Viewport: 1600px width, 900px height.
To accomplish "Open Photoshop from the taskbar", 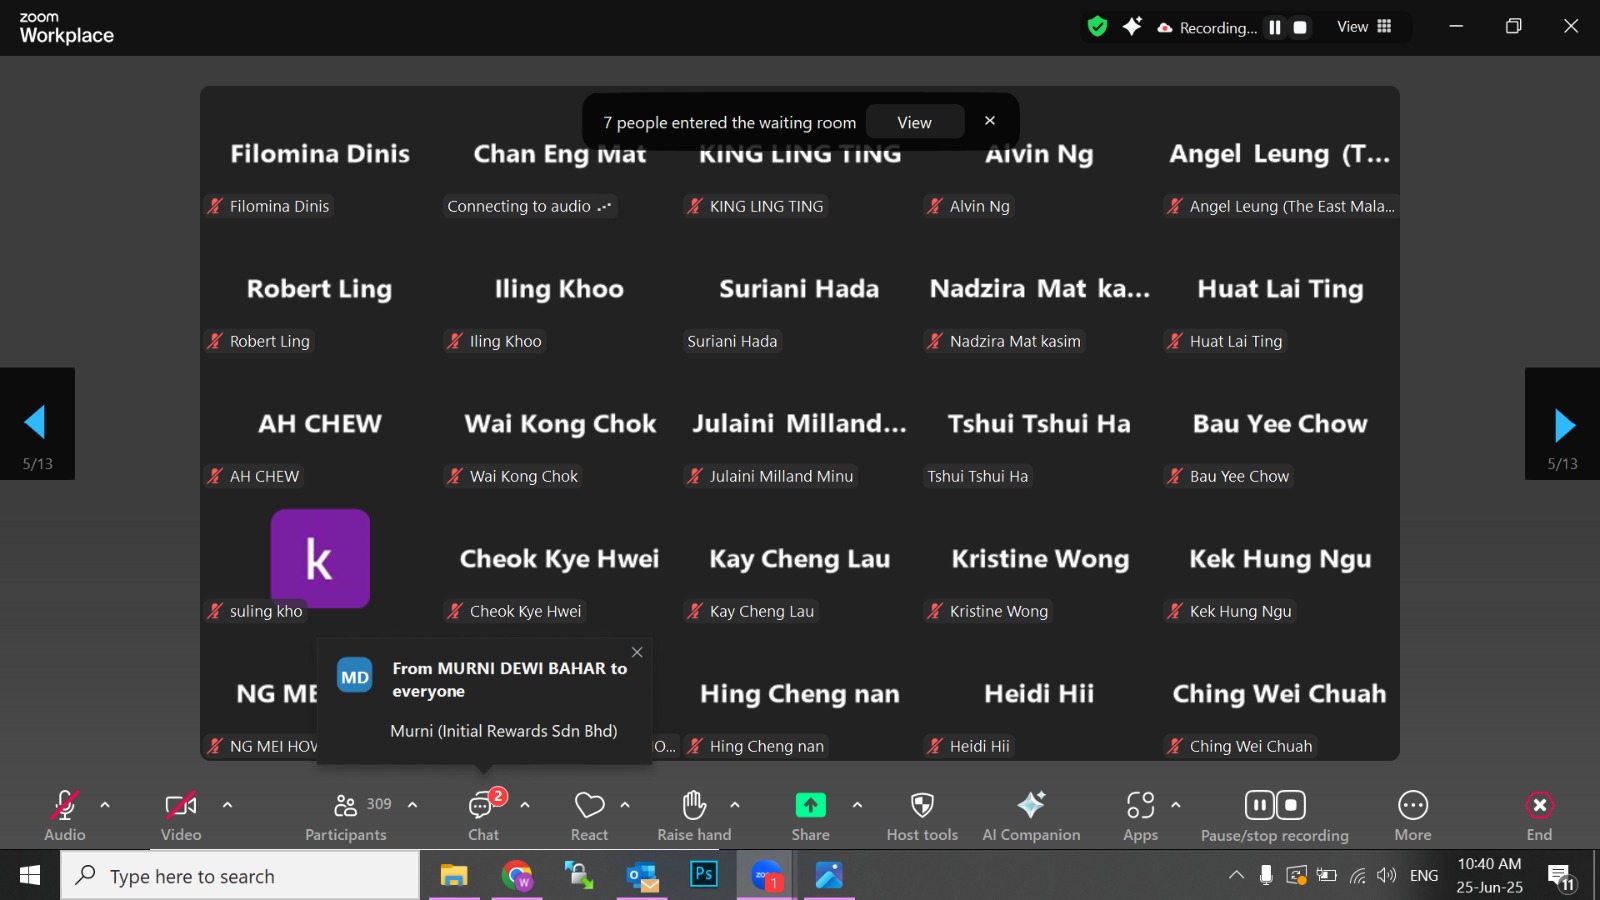I will click(x=704, y=875).
